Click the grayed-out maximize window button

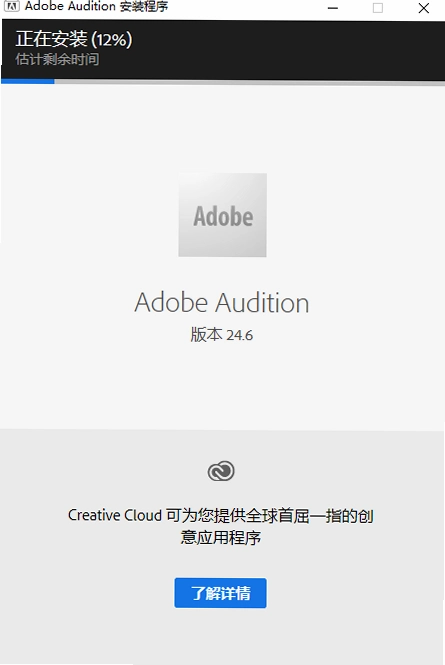coord(378,8)
